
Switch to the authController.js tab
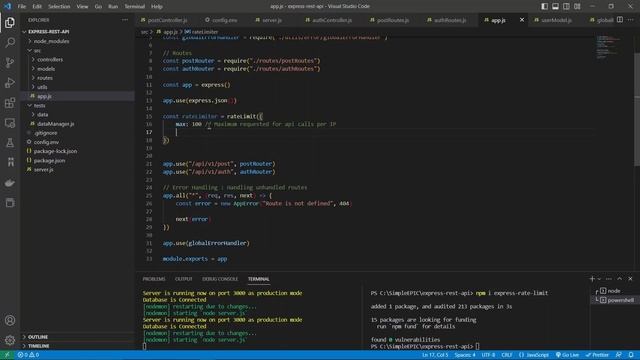pos(329,20)
